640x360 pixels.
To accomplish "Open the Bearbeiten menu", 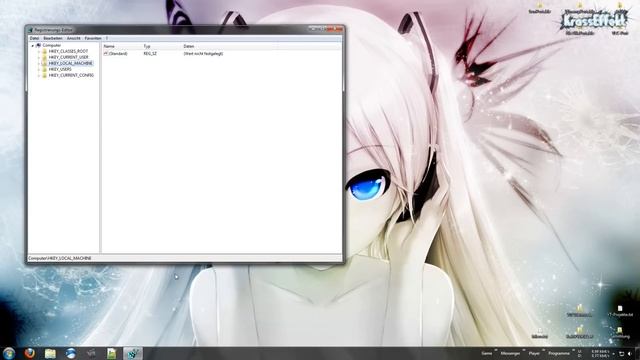I will pyautogui.click(x=53, y=38).
